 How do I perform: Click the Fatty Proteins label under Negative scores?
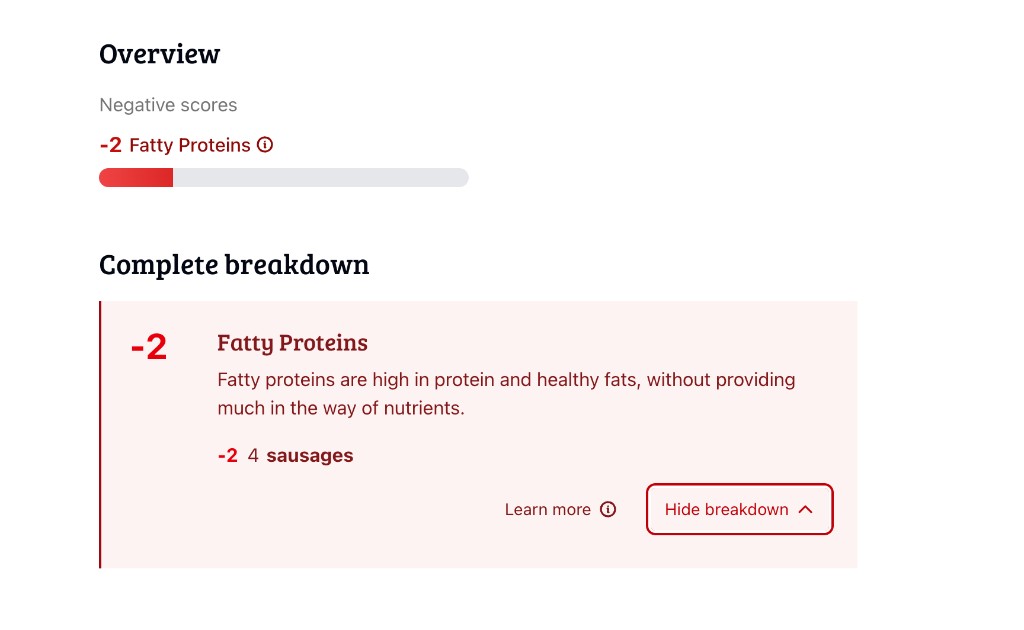click(x=190, y=146)
